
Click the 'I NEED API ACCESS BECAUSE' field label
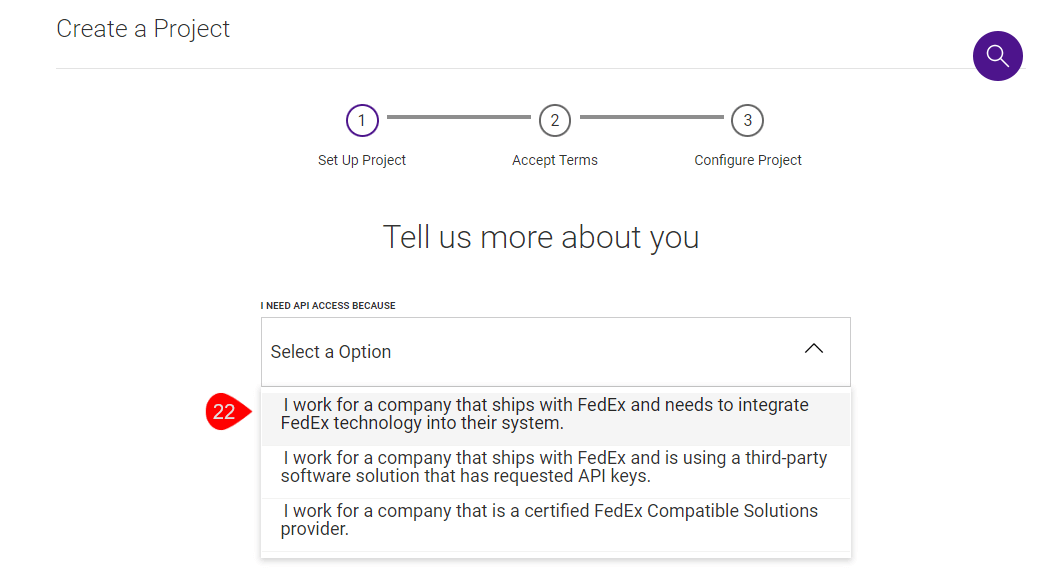pyautogui.click(x=328, y=306)
